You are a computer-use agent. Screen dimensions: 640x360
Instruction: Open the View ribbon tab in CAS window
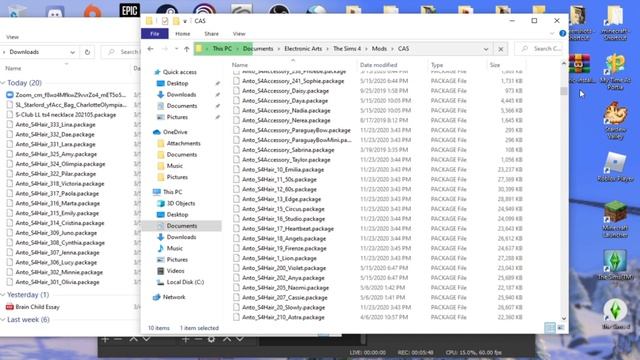(239, 33)
